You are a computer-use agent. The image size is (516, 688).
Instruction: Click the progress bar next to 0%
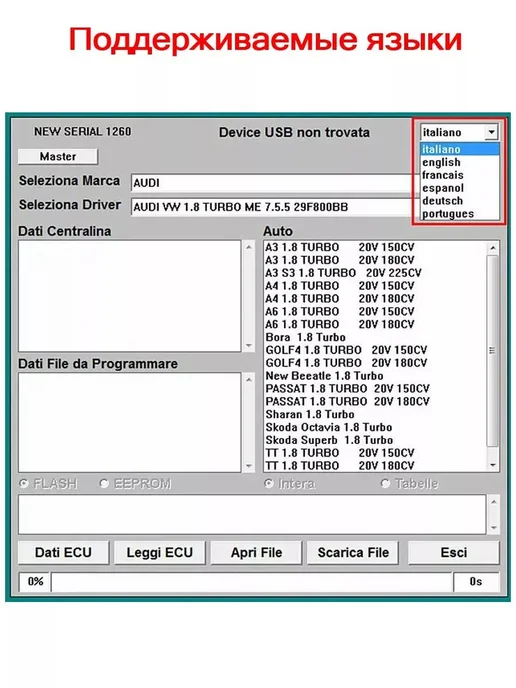pos(251,582)
